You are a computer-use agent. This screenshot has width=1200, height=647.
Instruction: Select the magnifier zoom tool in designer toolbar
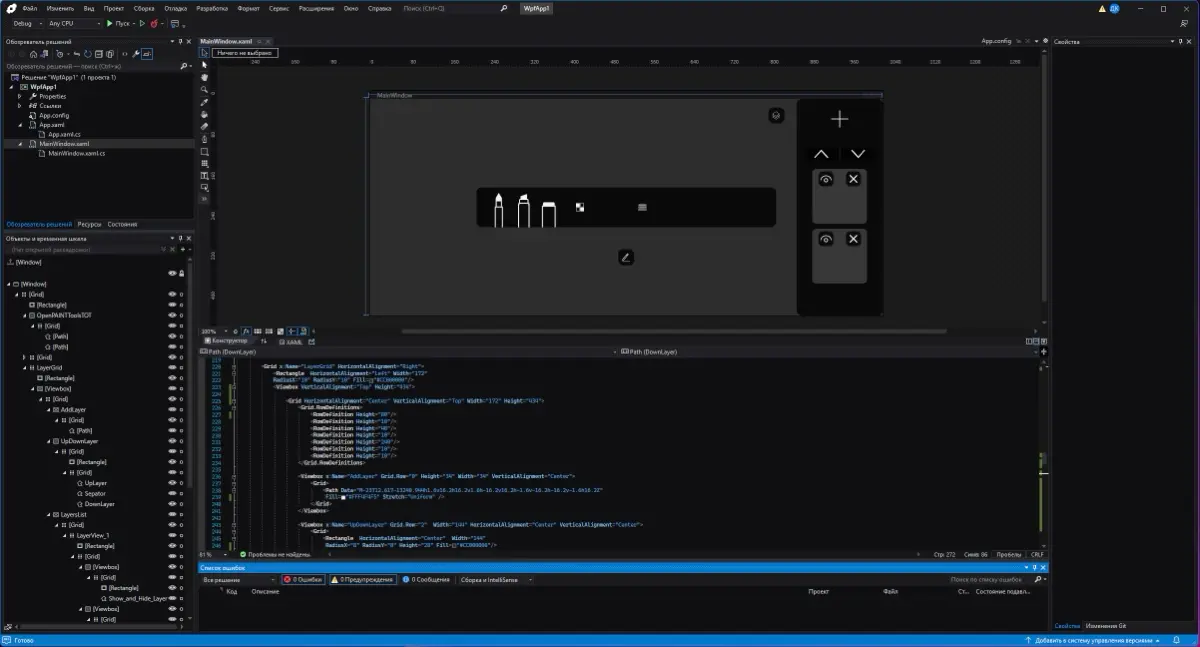pyautogui.click(x=204, y=90)
